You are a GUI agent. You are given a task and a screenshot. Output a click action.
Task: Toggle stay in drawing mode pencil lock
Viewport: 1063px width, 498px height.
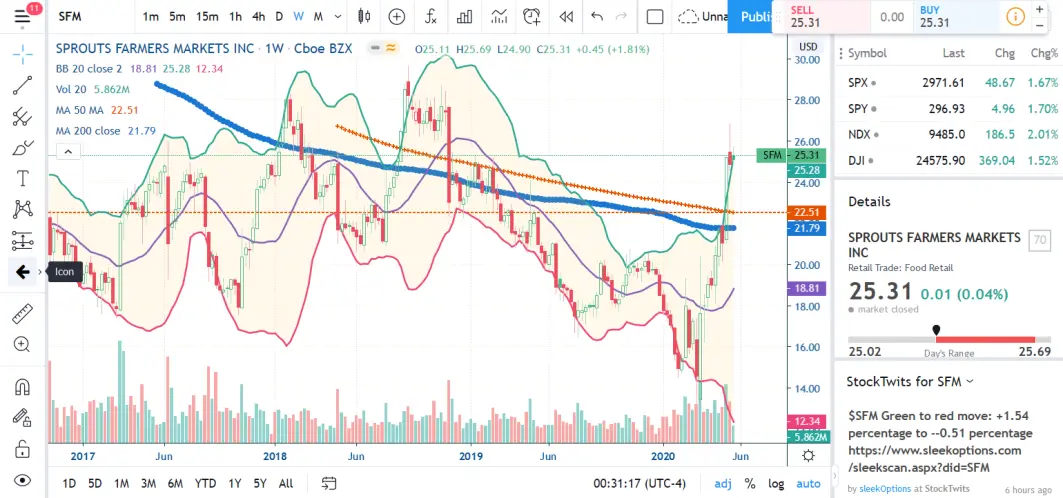pos(22,417)
